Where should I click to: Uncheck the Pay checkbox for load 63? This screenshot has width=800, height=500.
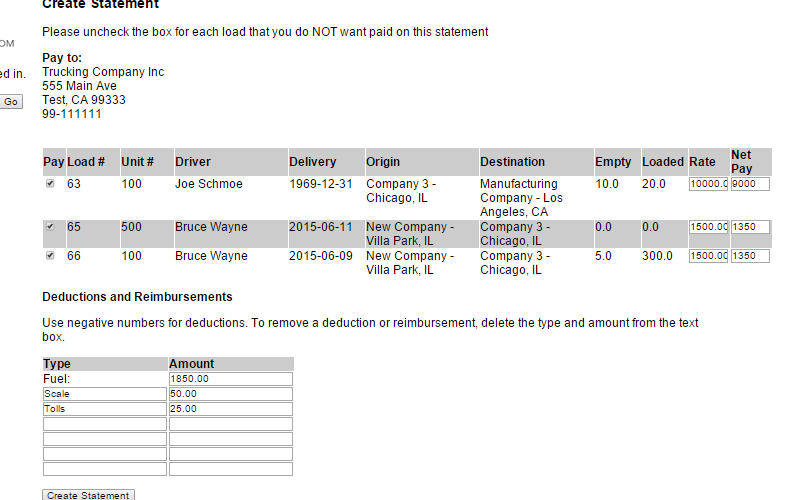(x=50, y=184)
